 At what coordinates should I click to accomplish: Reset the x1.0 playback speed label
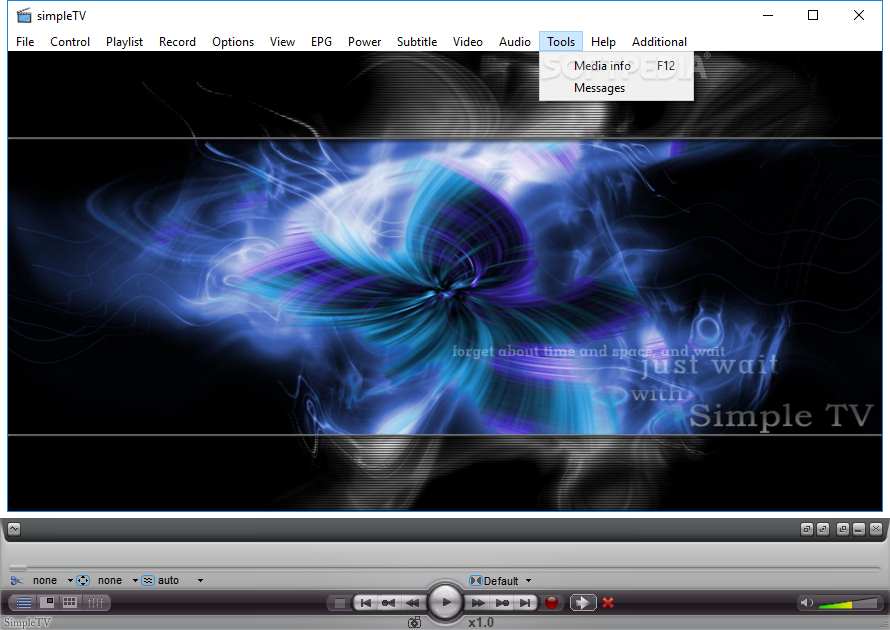click(481, 623)
